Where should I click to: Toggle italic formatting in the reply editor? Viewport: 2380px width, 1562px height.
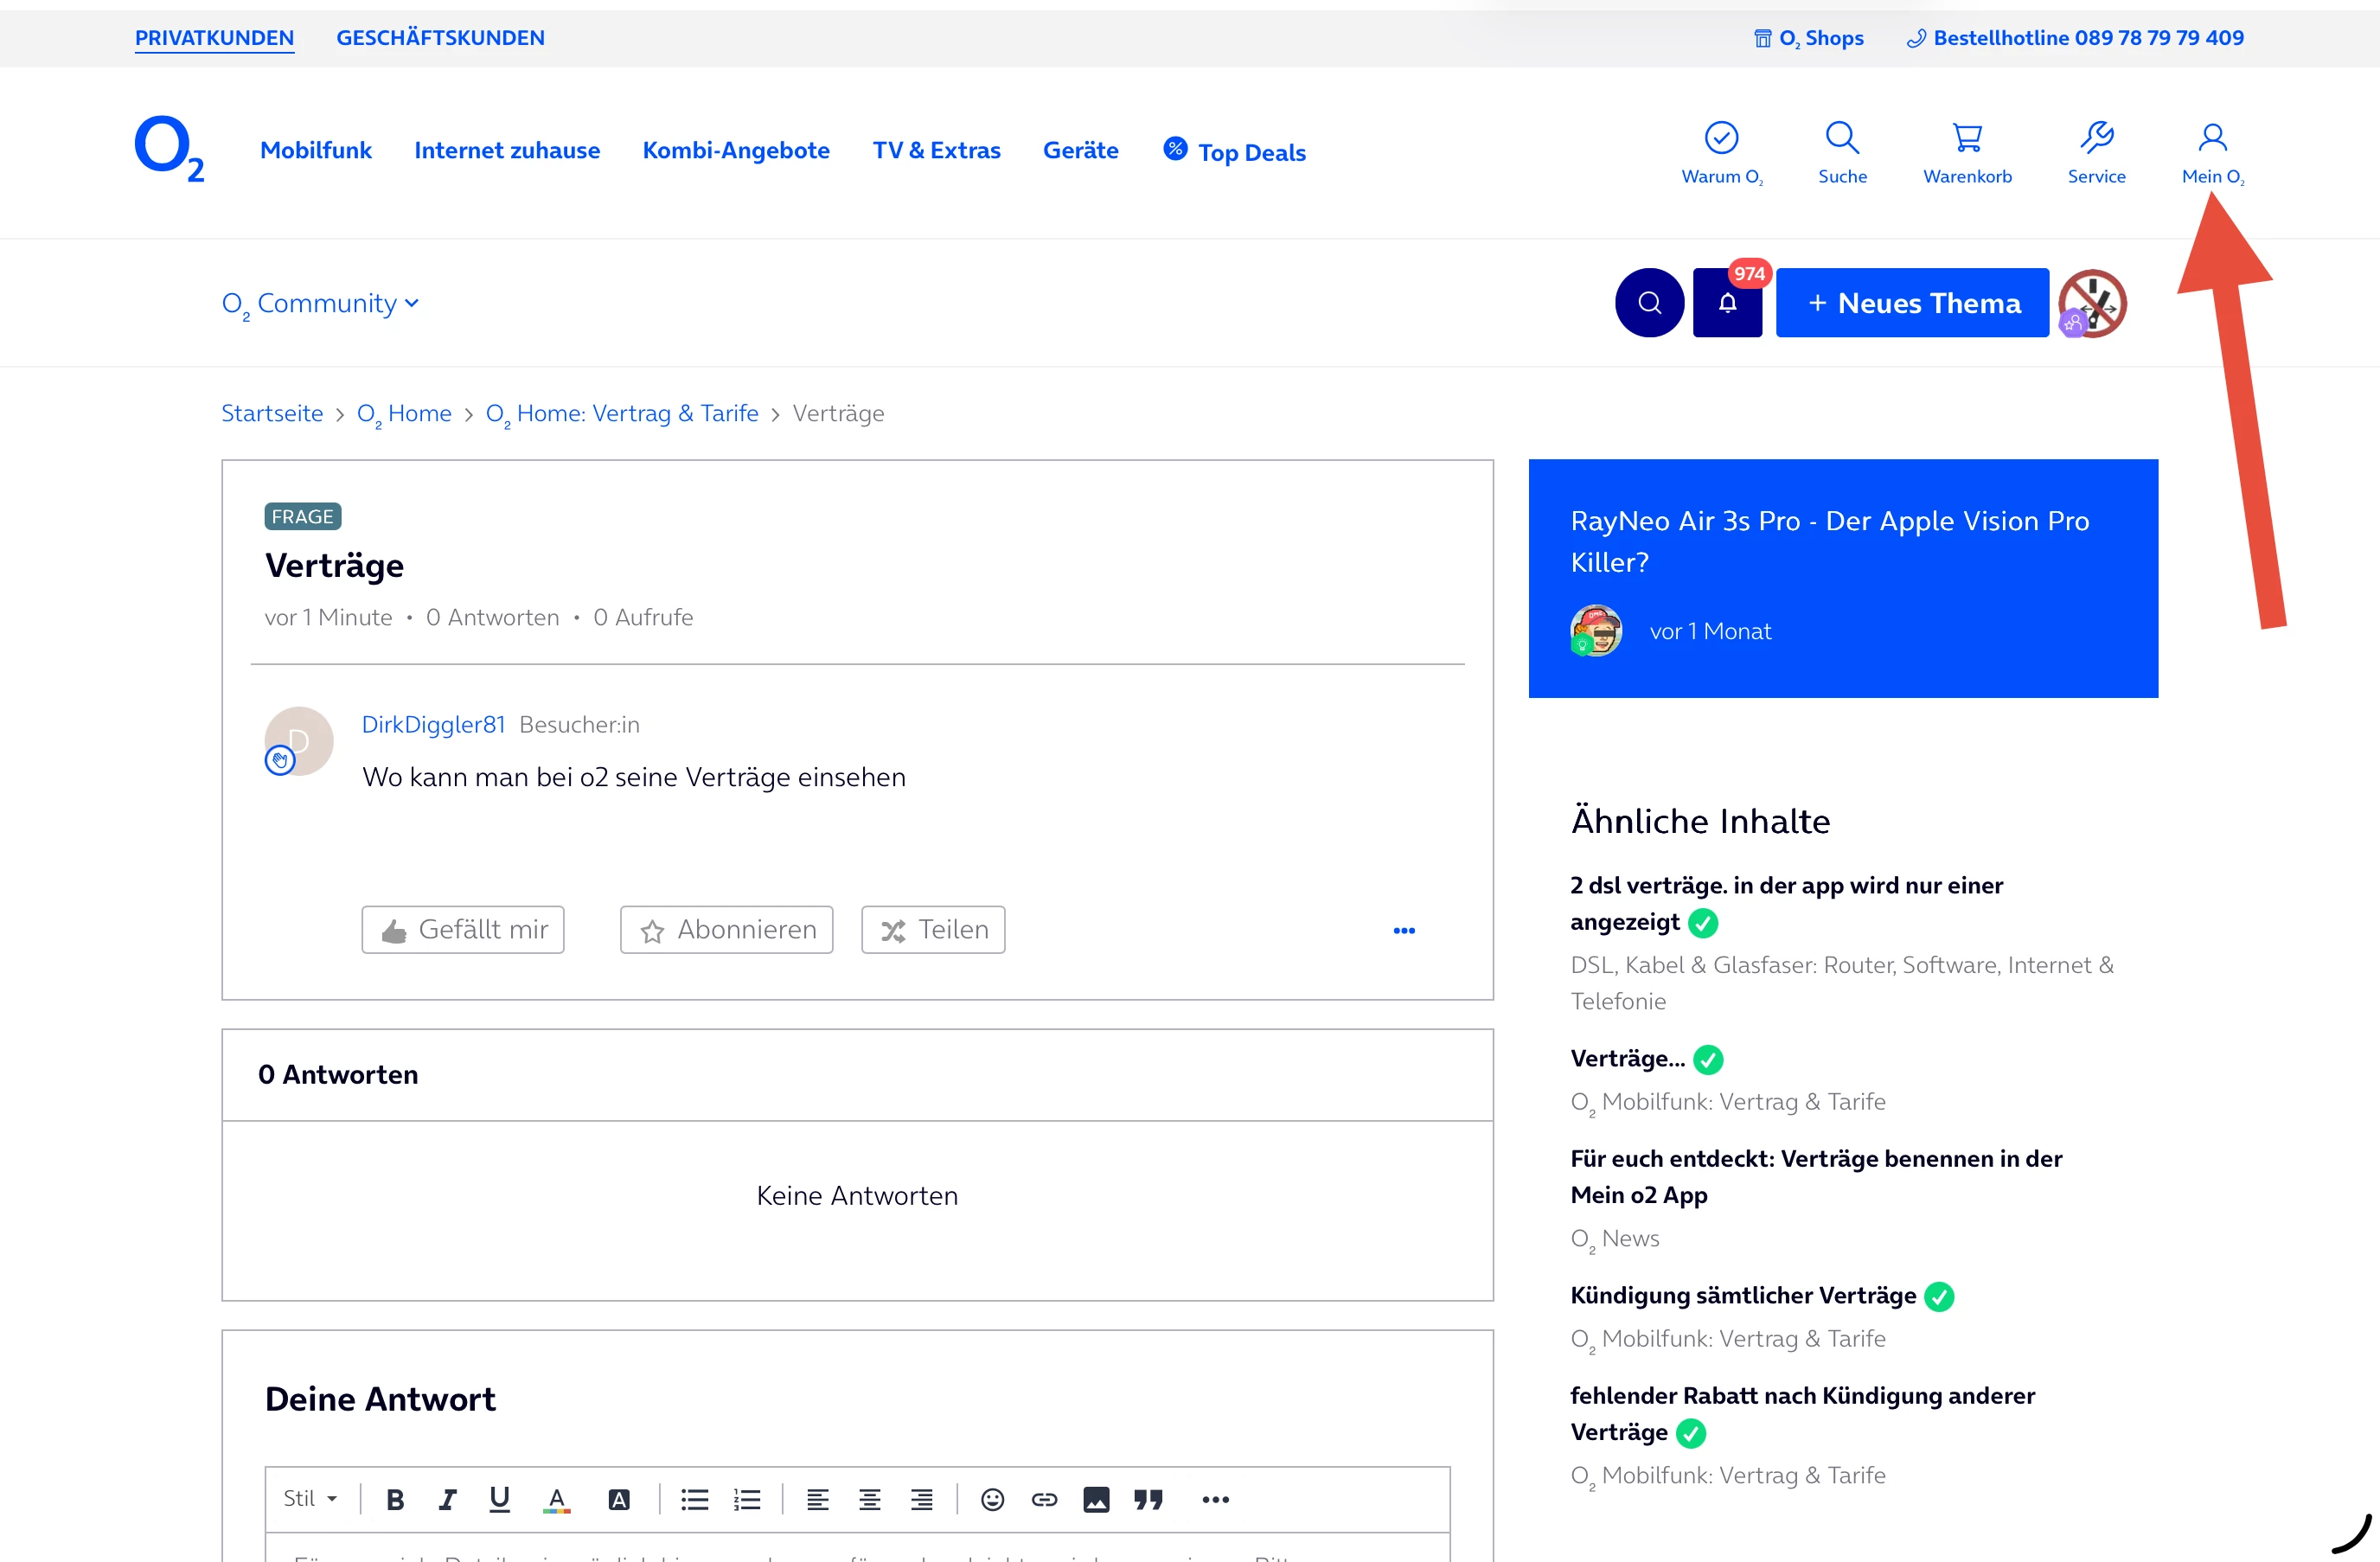447,1499
